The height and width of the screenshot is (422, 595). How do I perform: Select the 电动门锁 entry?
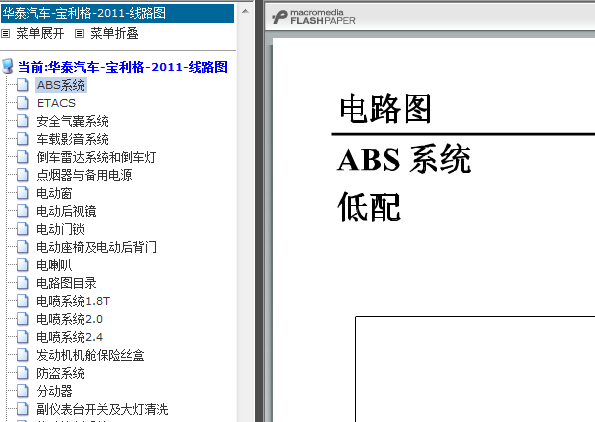click(x=60, y=229)
